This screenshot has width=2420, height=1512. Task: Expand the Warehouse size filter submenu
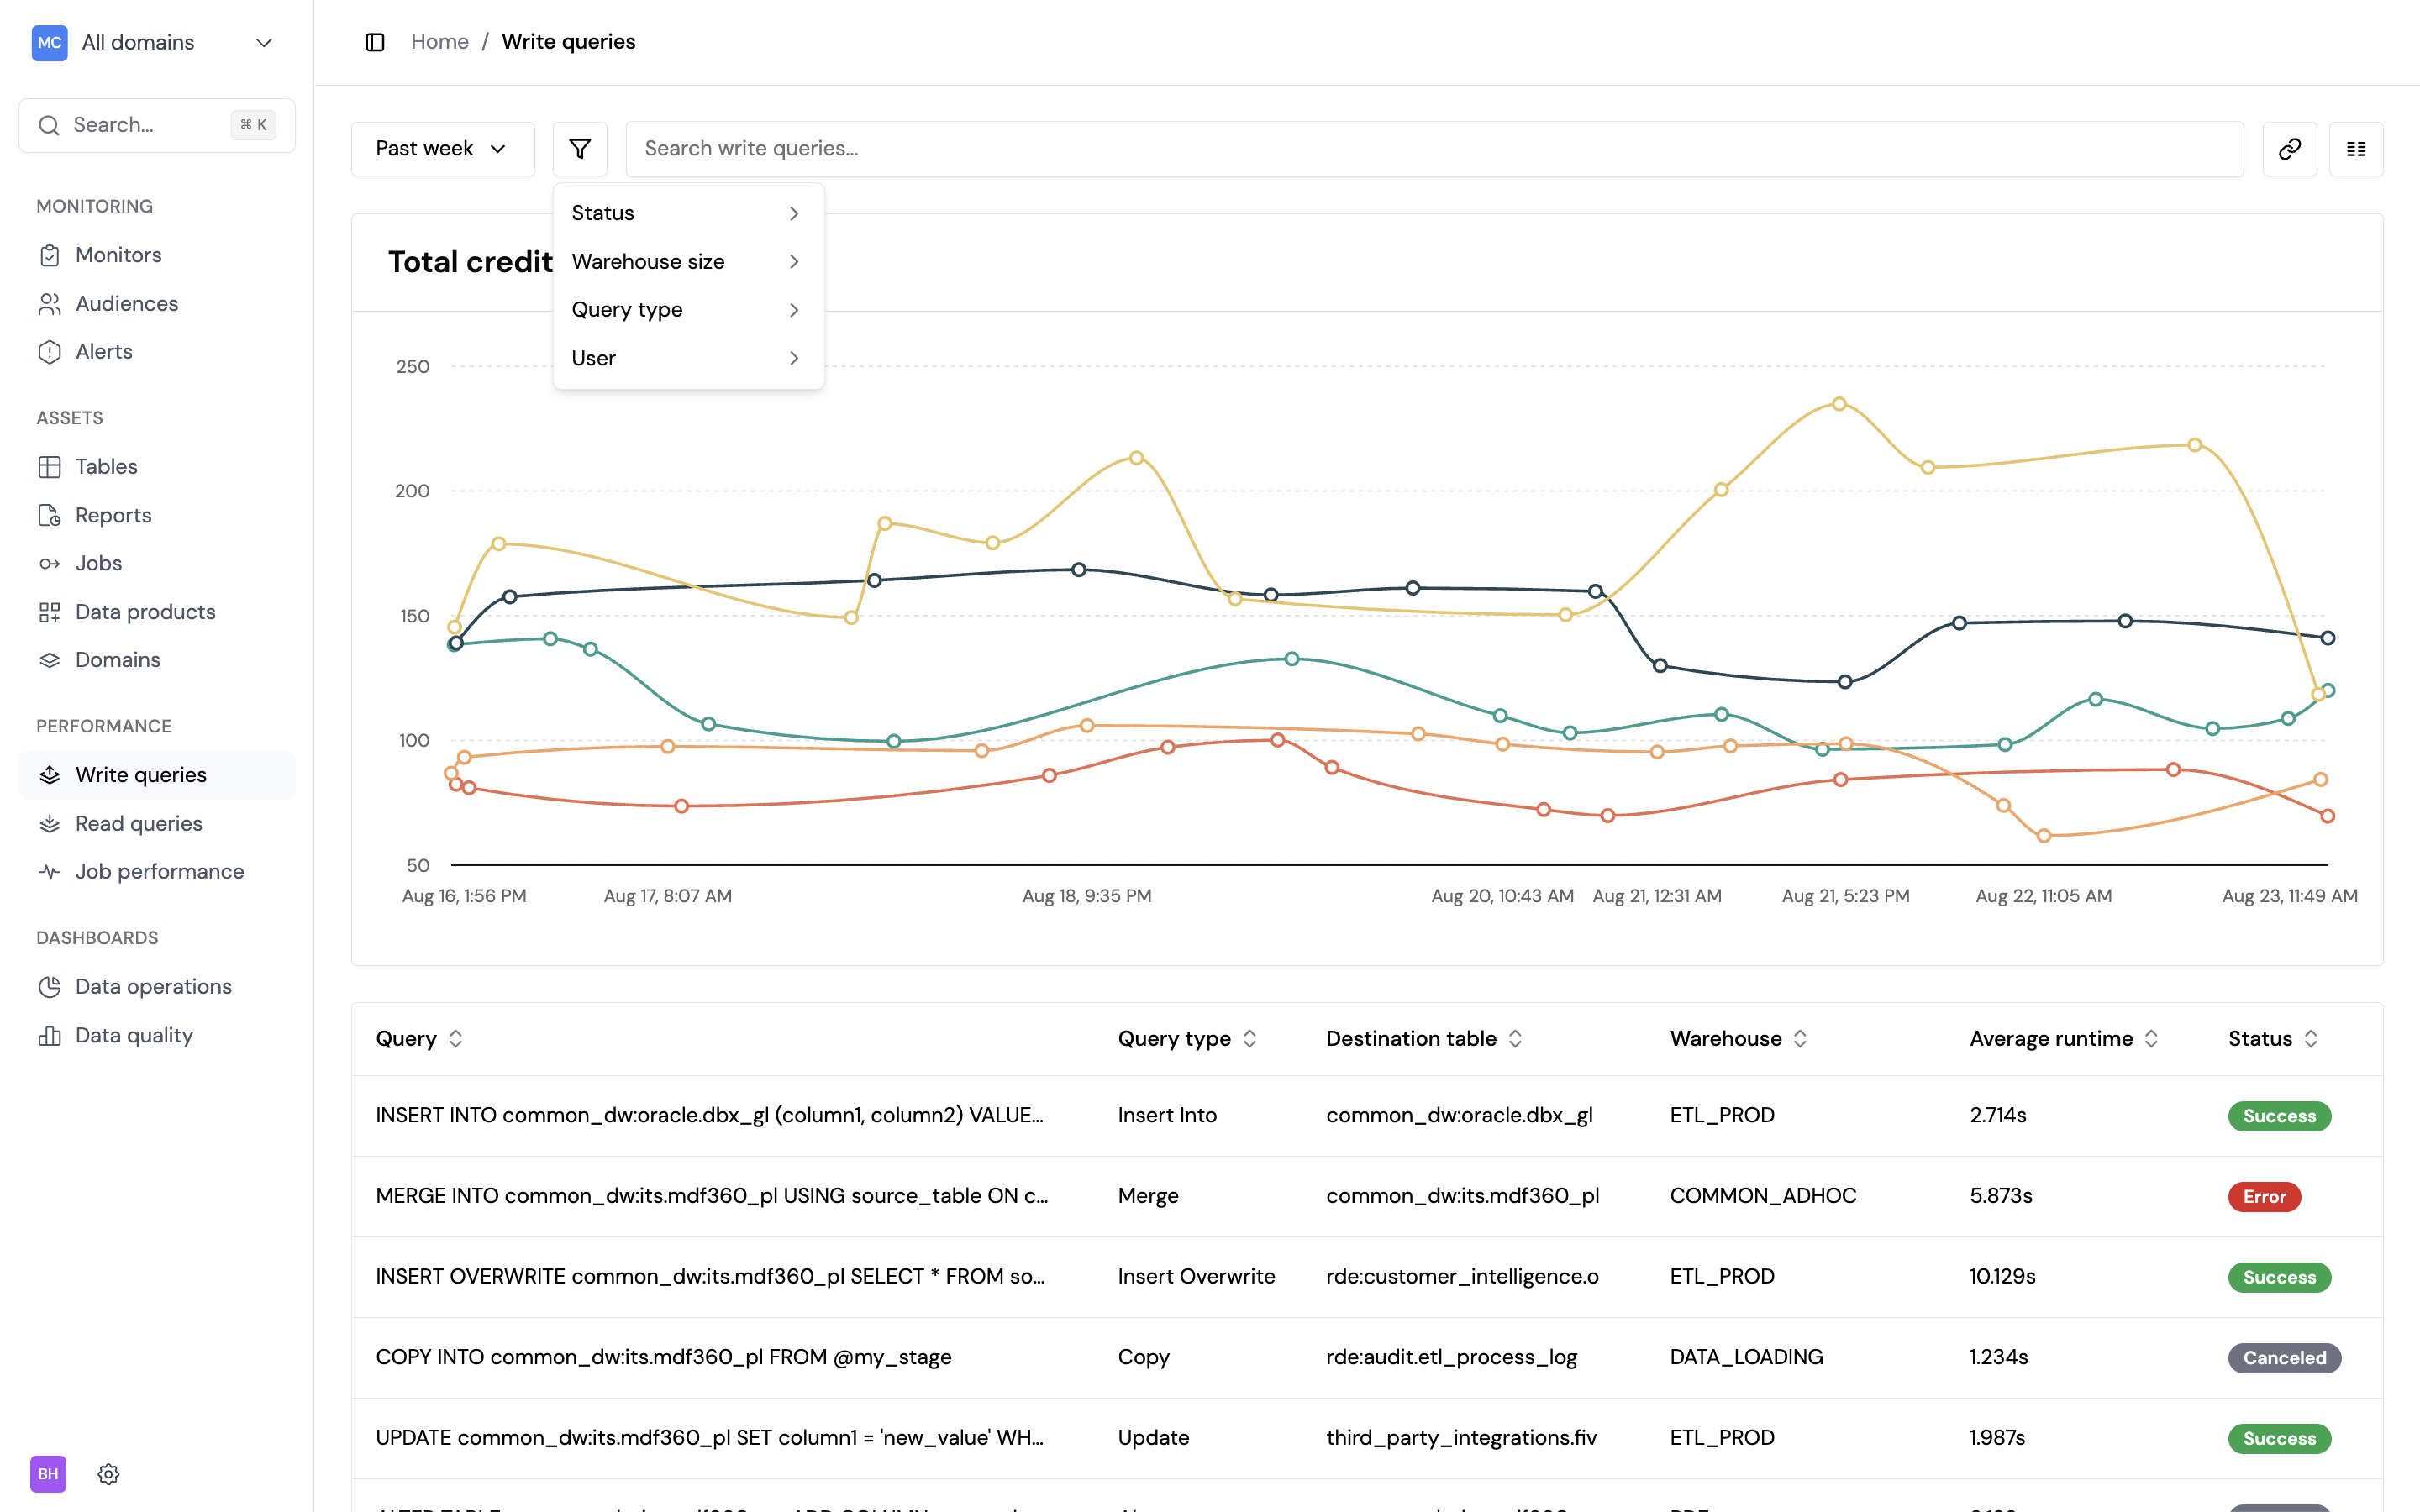pyautogui.click(x=687, y=262)
